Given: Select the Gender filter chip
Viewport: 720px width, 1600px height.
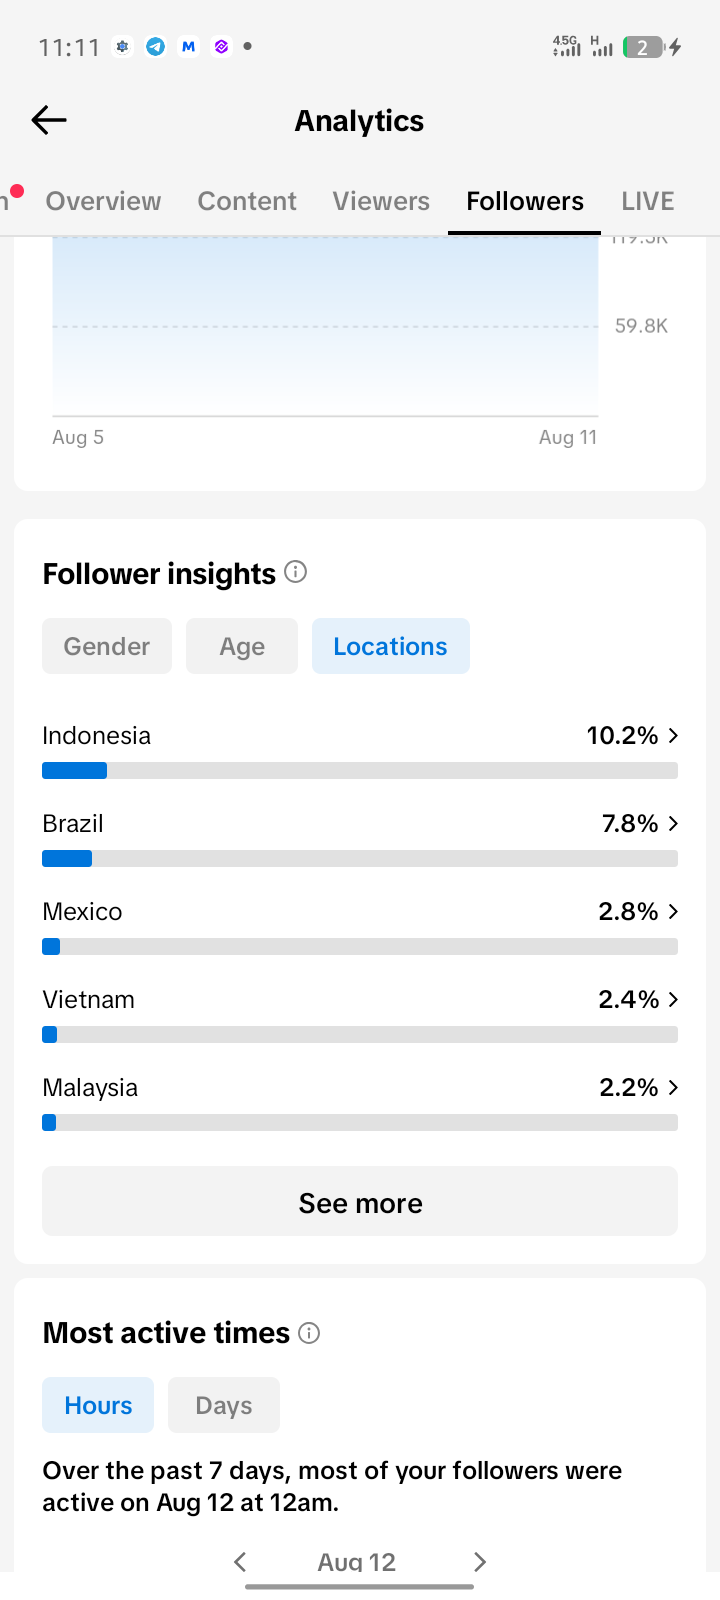Looking at the screenshot, I should click(x=107, y=646).
